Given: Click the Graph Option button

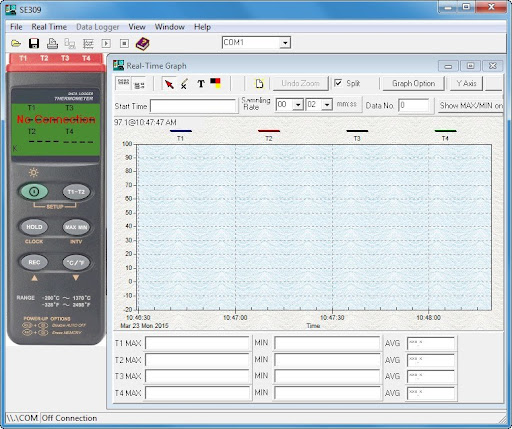Looking at the screenshot, I should pyautogui.click(x=413, y=83).
